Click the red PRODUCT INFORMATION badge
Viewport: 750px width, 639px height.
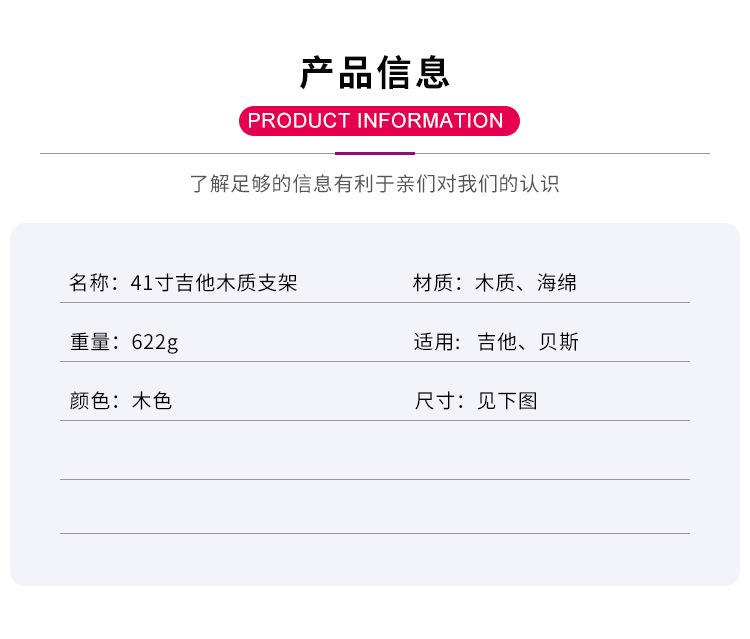(x=375, y=121)
